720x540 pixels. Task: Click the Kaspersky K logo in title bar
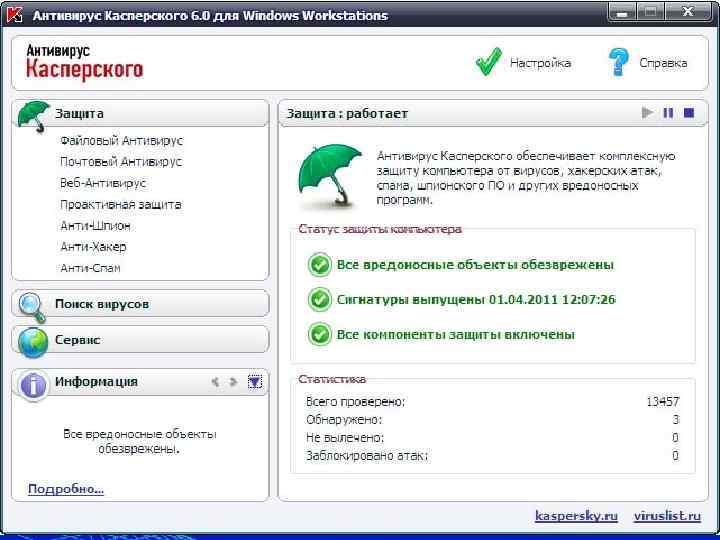click(x=16, y=14)
